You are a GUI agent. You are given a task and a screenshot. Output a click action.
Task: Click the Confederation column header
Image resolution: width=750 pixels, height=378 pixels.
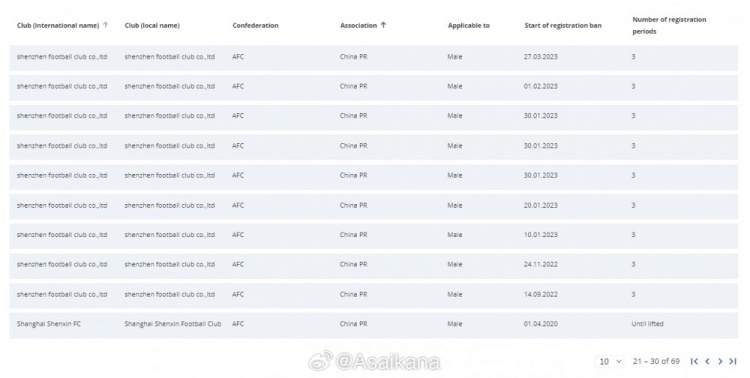[x=255, y=25]
